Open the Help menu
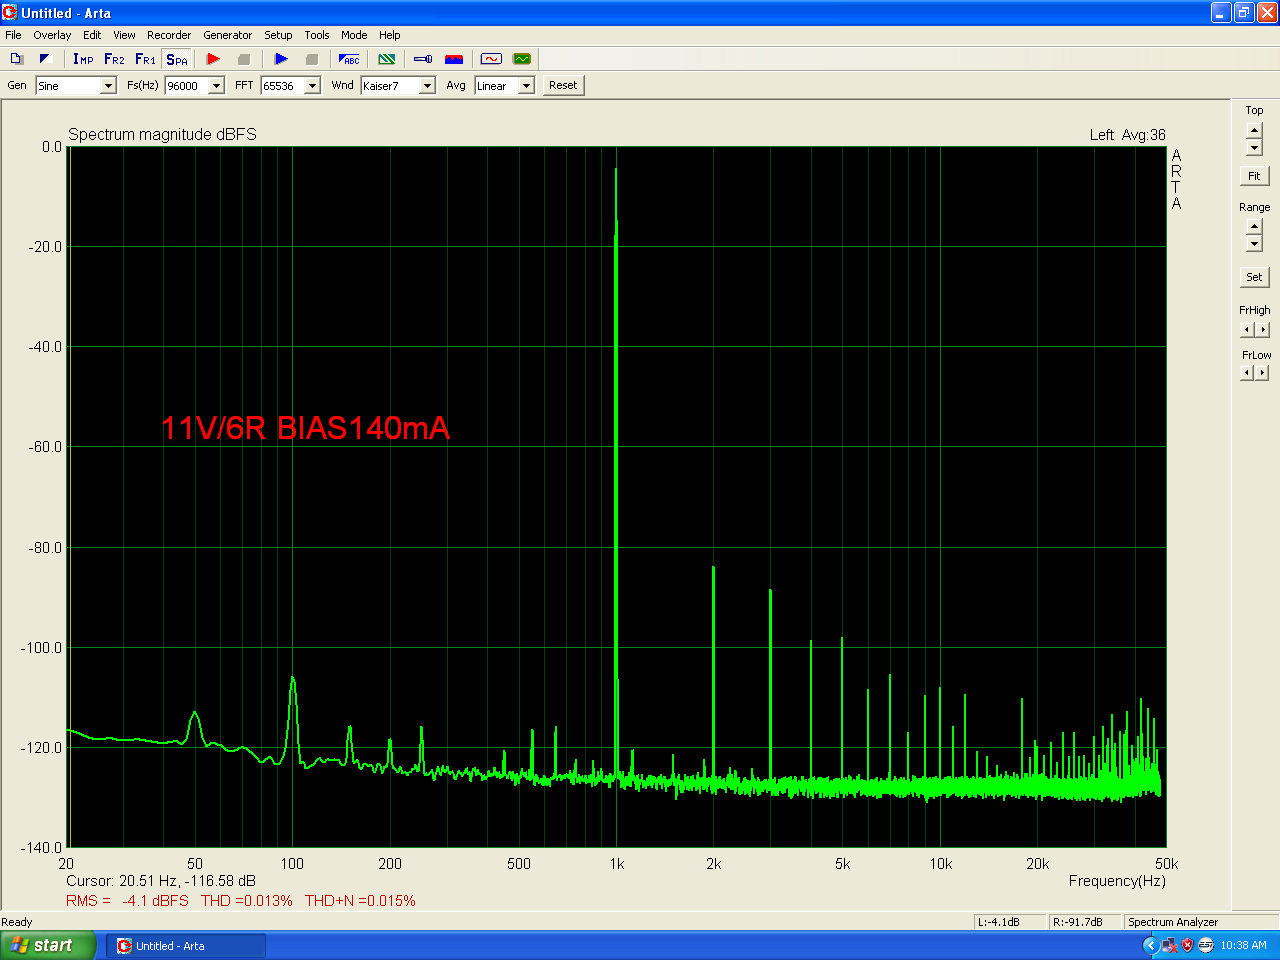The width and height of the screenshot is (1280, 960). tap(390, 35)
